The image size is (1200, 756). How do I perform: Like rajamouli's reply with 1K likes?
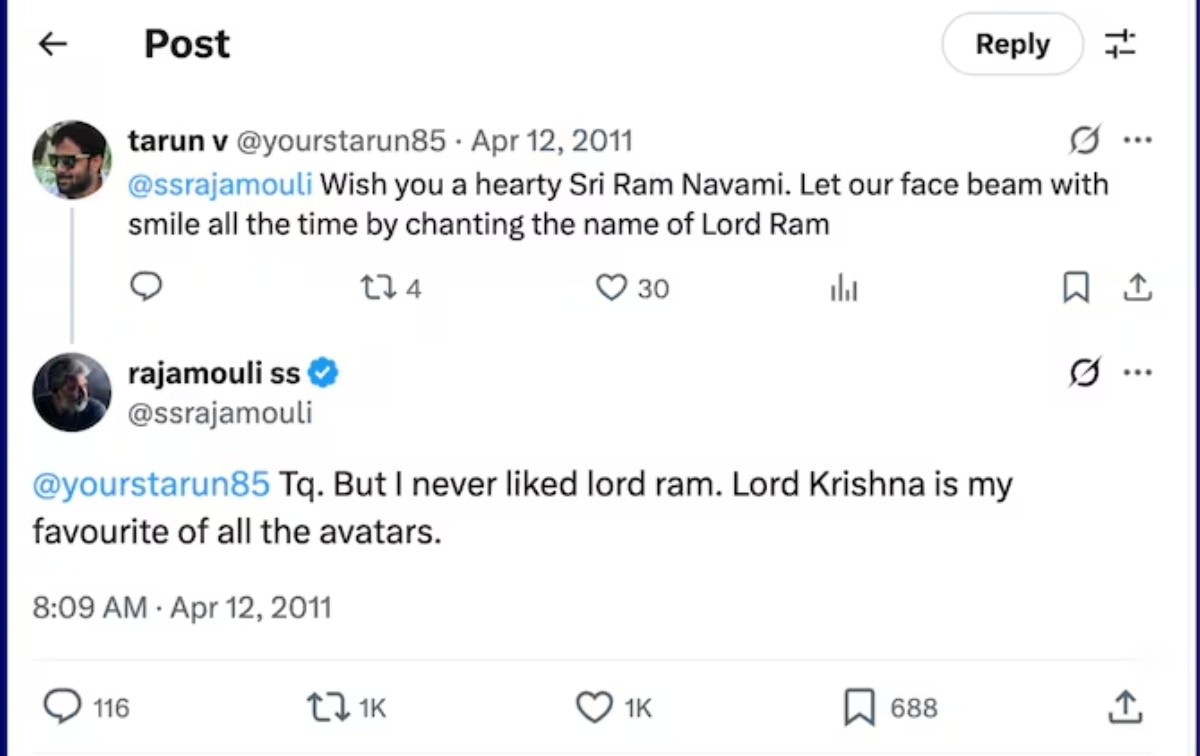click(x=594, y=708)
